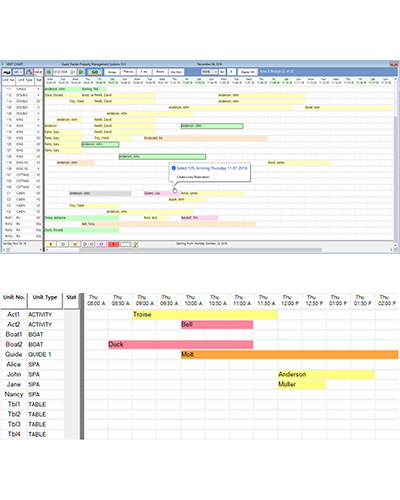
Task: Go to previous dates with green left arrow
Action: 49,72
